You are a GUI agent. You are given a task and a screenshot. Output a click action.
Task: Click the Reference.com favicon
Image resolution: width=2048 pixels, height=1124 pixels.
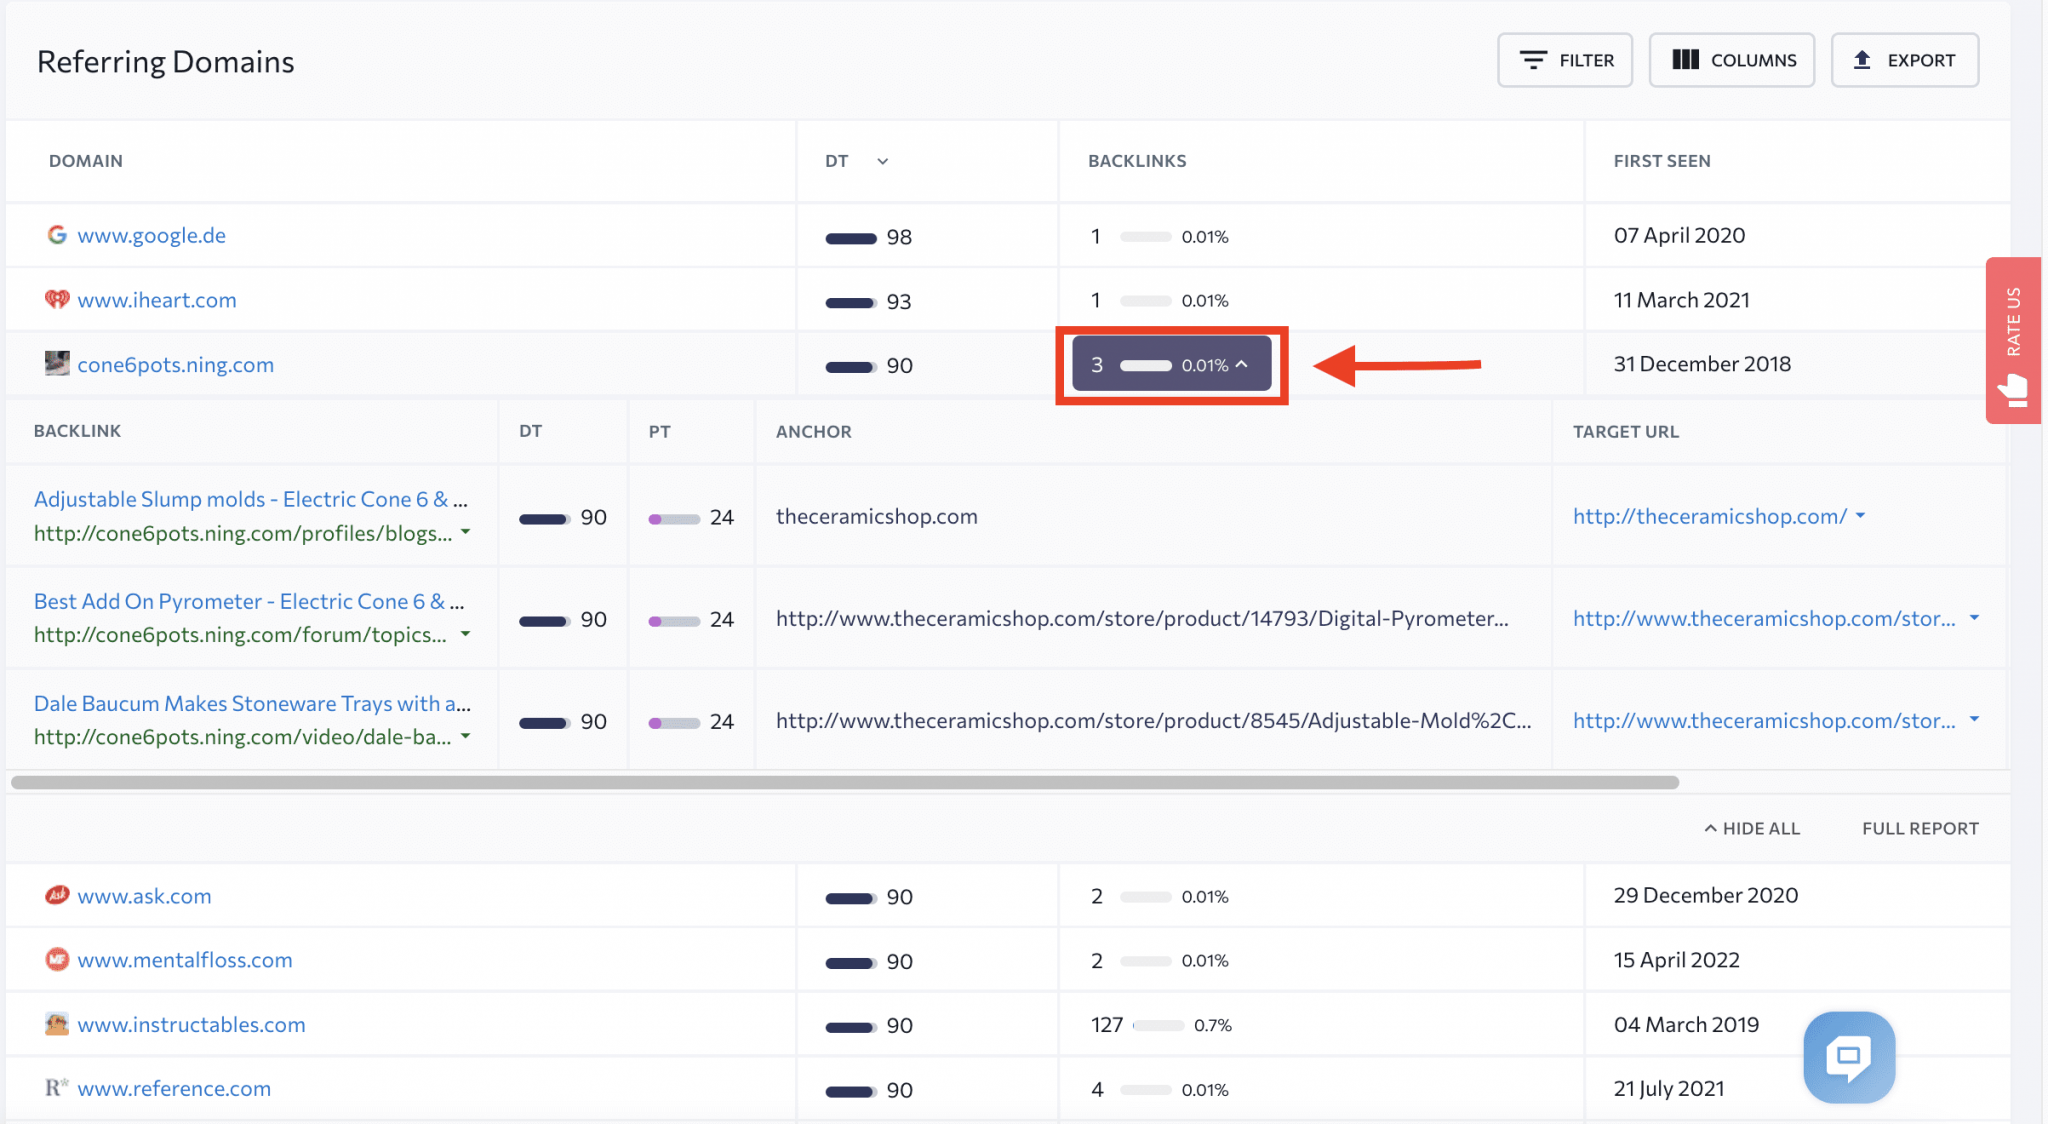coord(57,1088)
